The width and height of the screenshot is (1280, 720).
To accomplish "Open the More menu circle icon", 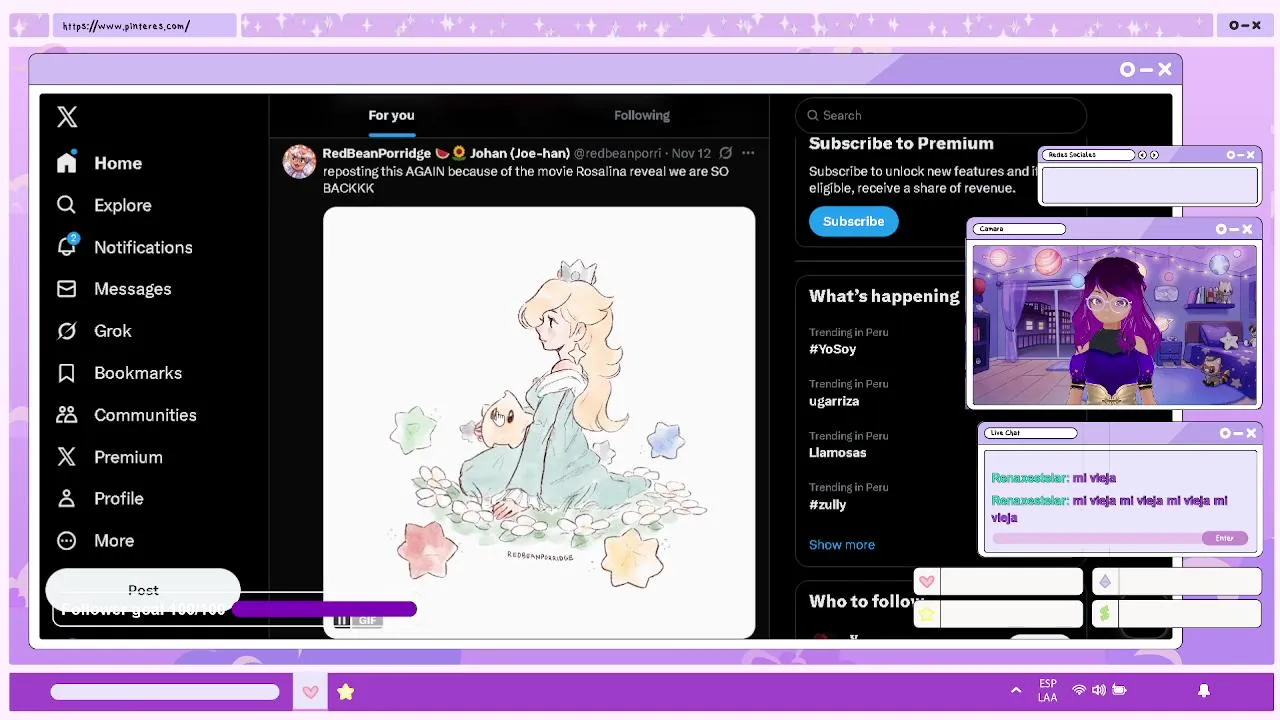I will click(67, 540).
